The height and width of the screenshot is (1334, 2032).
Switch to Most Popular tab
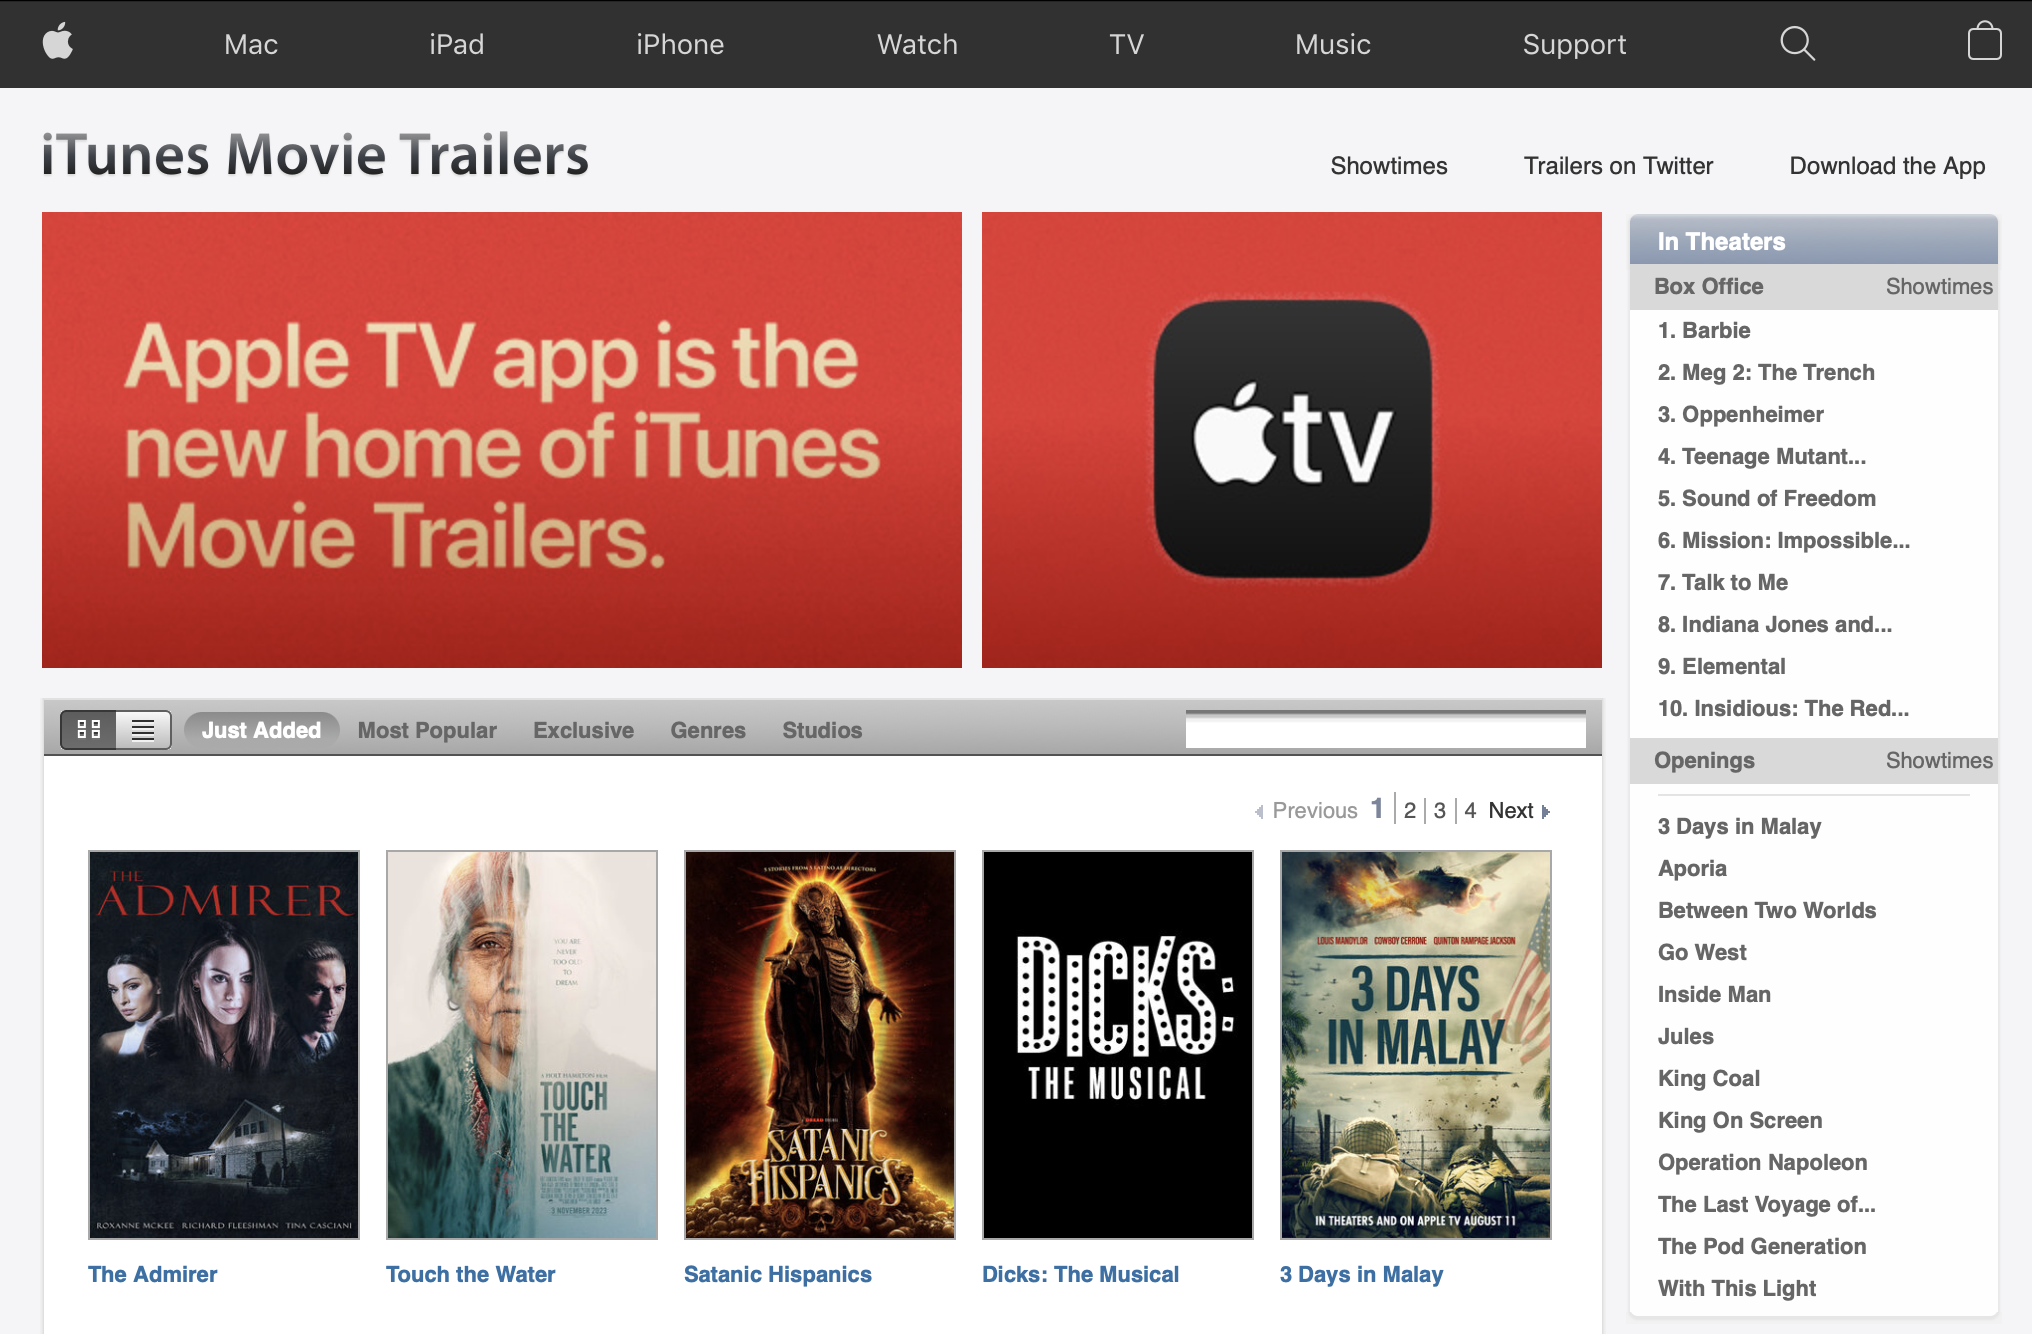[x=427, y=730]
